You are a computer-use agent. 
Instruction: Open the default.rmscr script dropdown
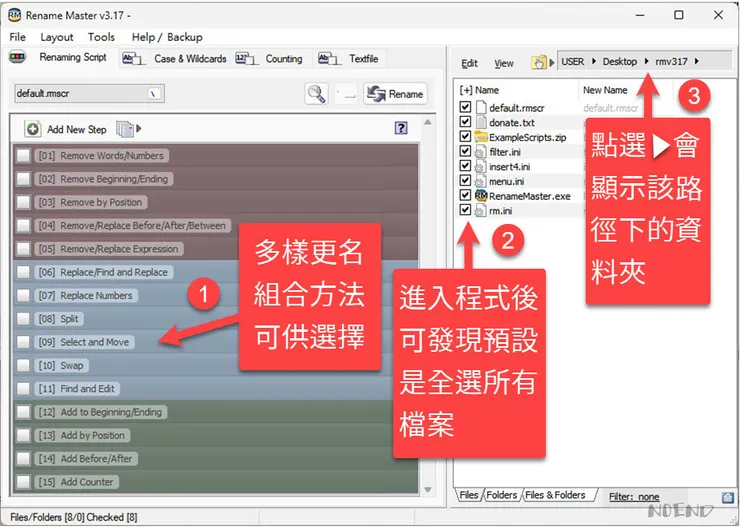154,94
